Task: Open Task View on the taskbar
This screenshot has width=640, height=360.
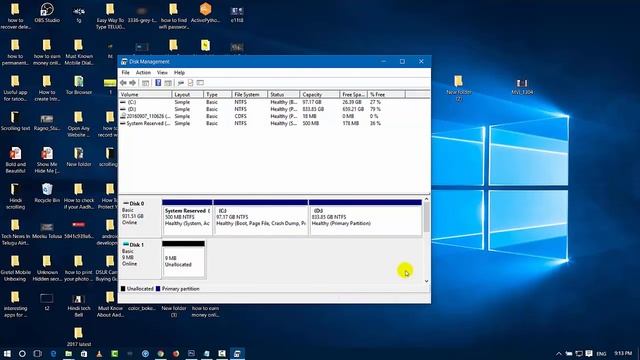Action: click(38, 353)
